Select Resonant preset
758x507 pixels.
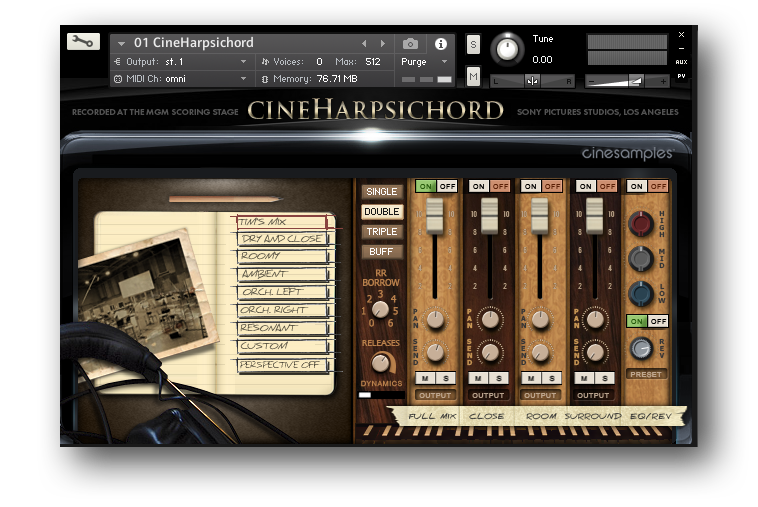(283, 328)
